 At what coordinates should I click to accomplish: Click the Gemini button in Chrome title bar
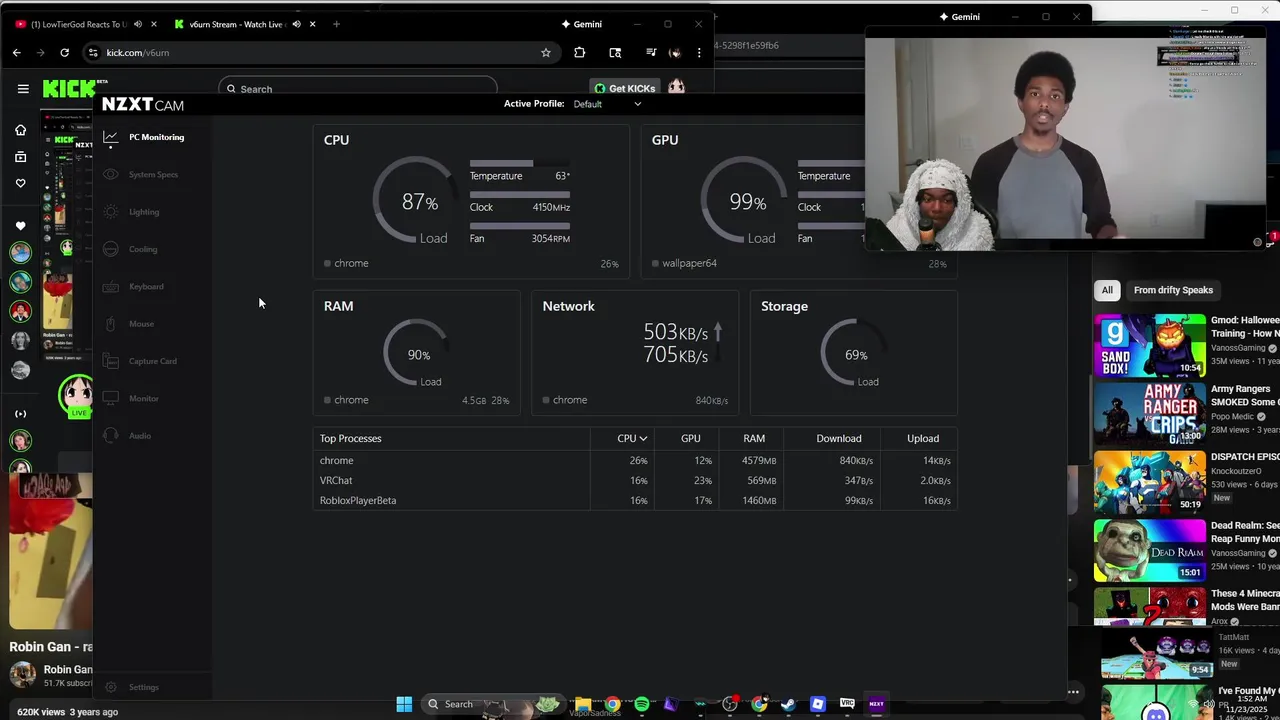tap(582, 24)
